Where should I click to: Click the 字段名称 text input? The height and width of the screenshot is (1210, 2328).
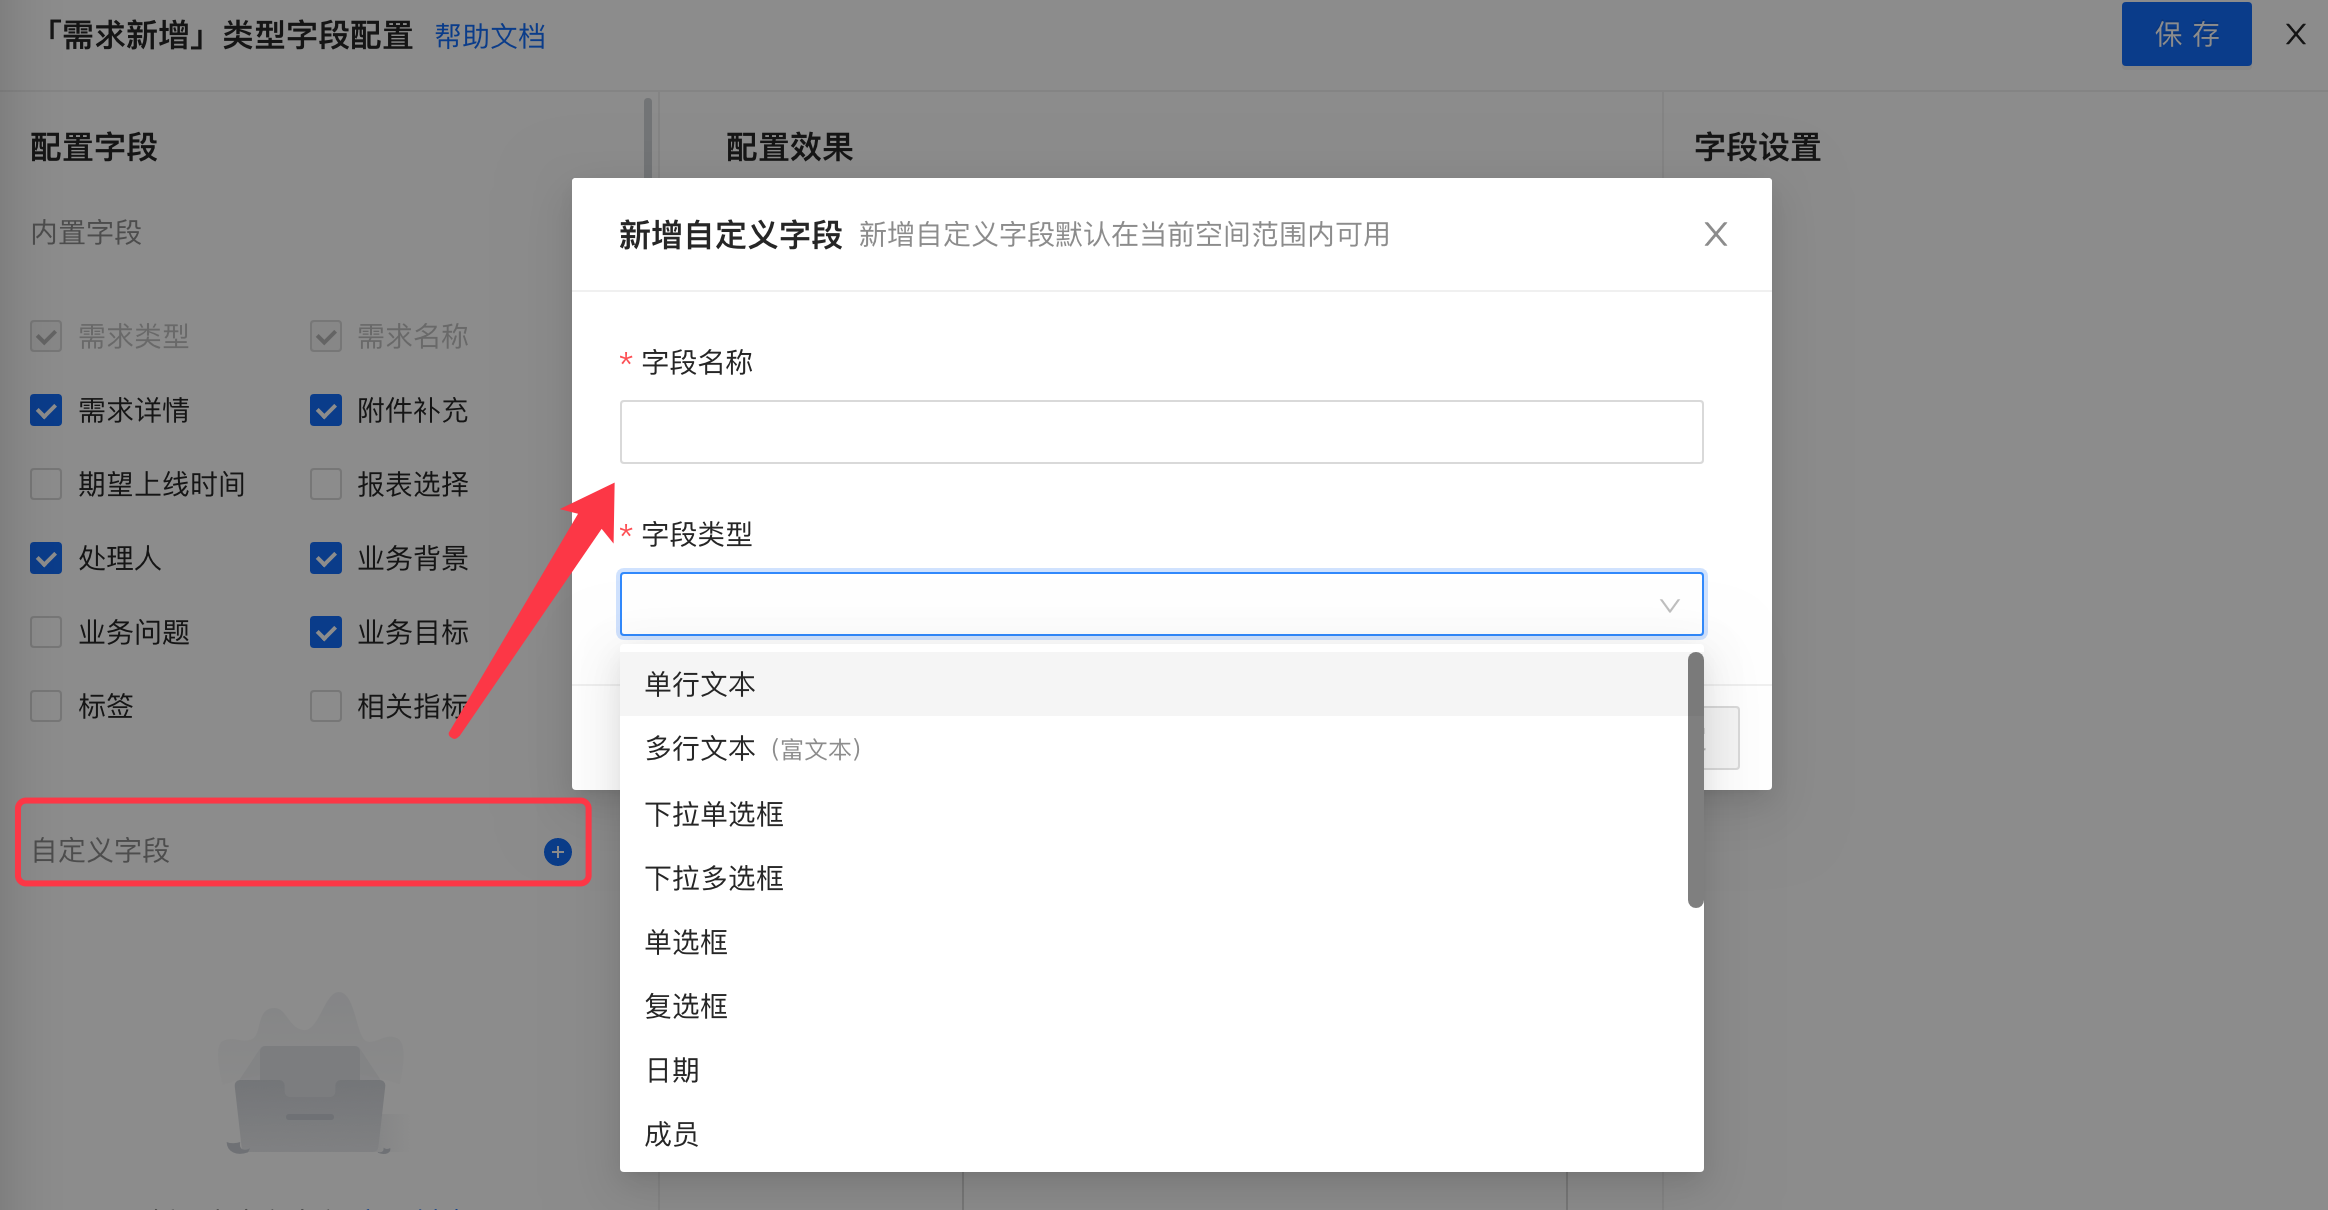[x=1161, y=432]
